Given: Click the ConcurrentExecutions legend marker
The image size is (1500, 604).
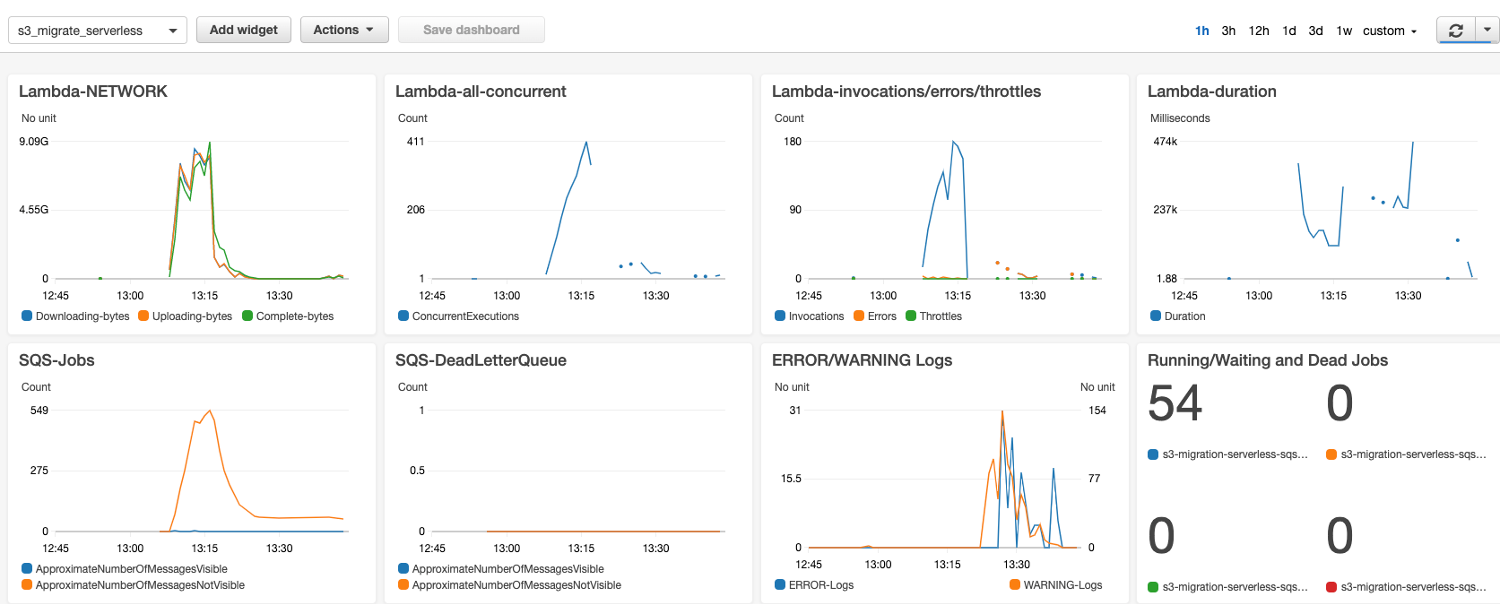Looking at the screenshot, I should 403,316.
